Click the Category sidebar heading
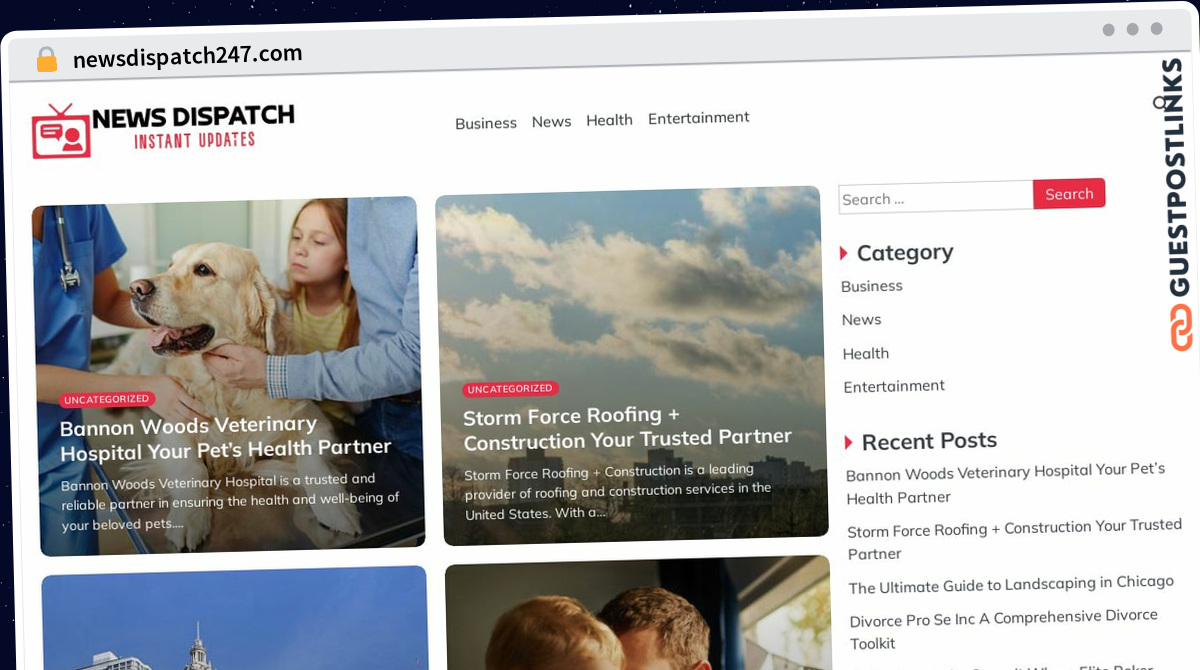The image size is (1200, 670). [905, 253]
